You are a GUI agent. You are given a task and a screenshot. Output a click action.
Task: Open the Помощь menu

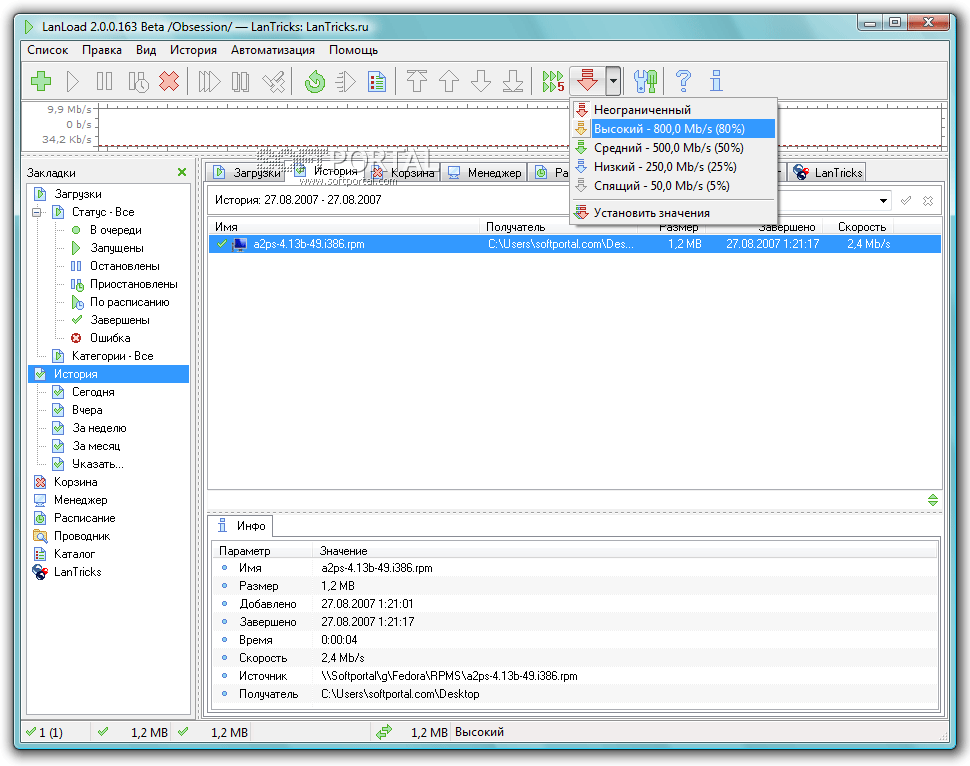353,50
